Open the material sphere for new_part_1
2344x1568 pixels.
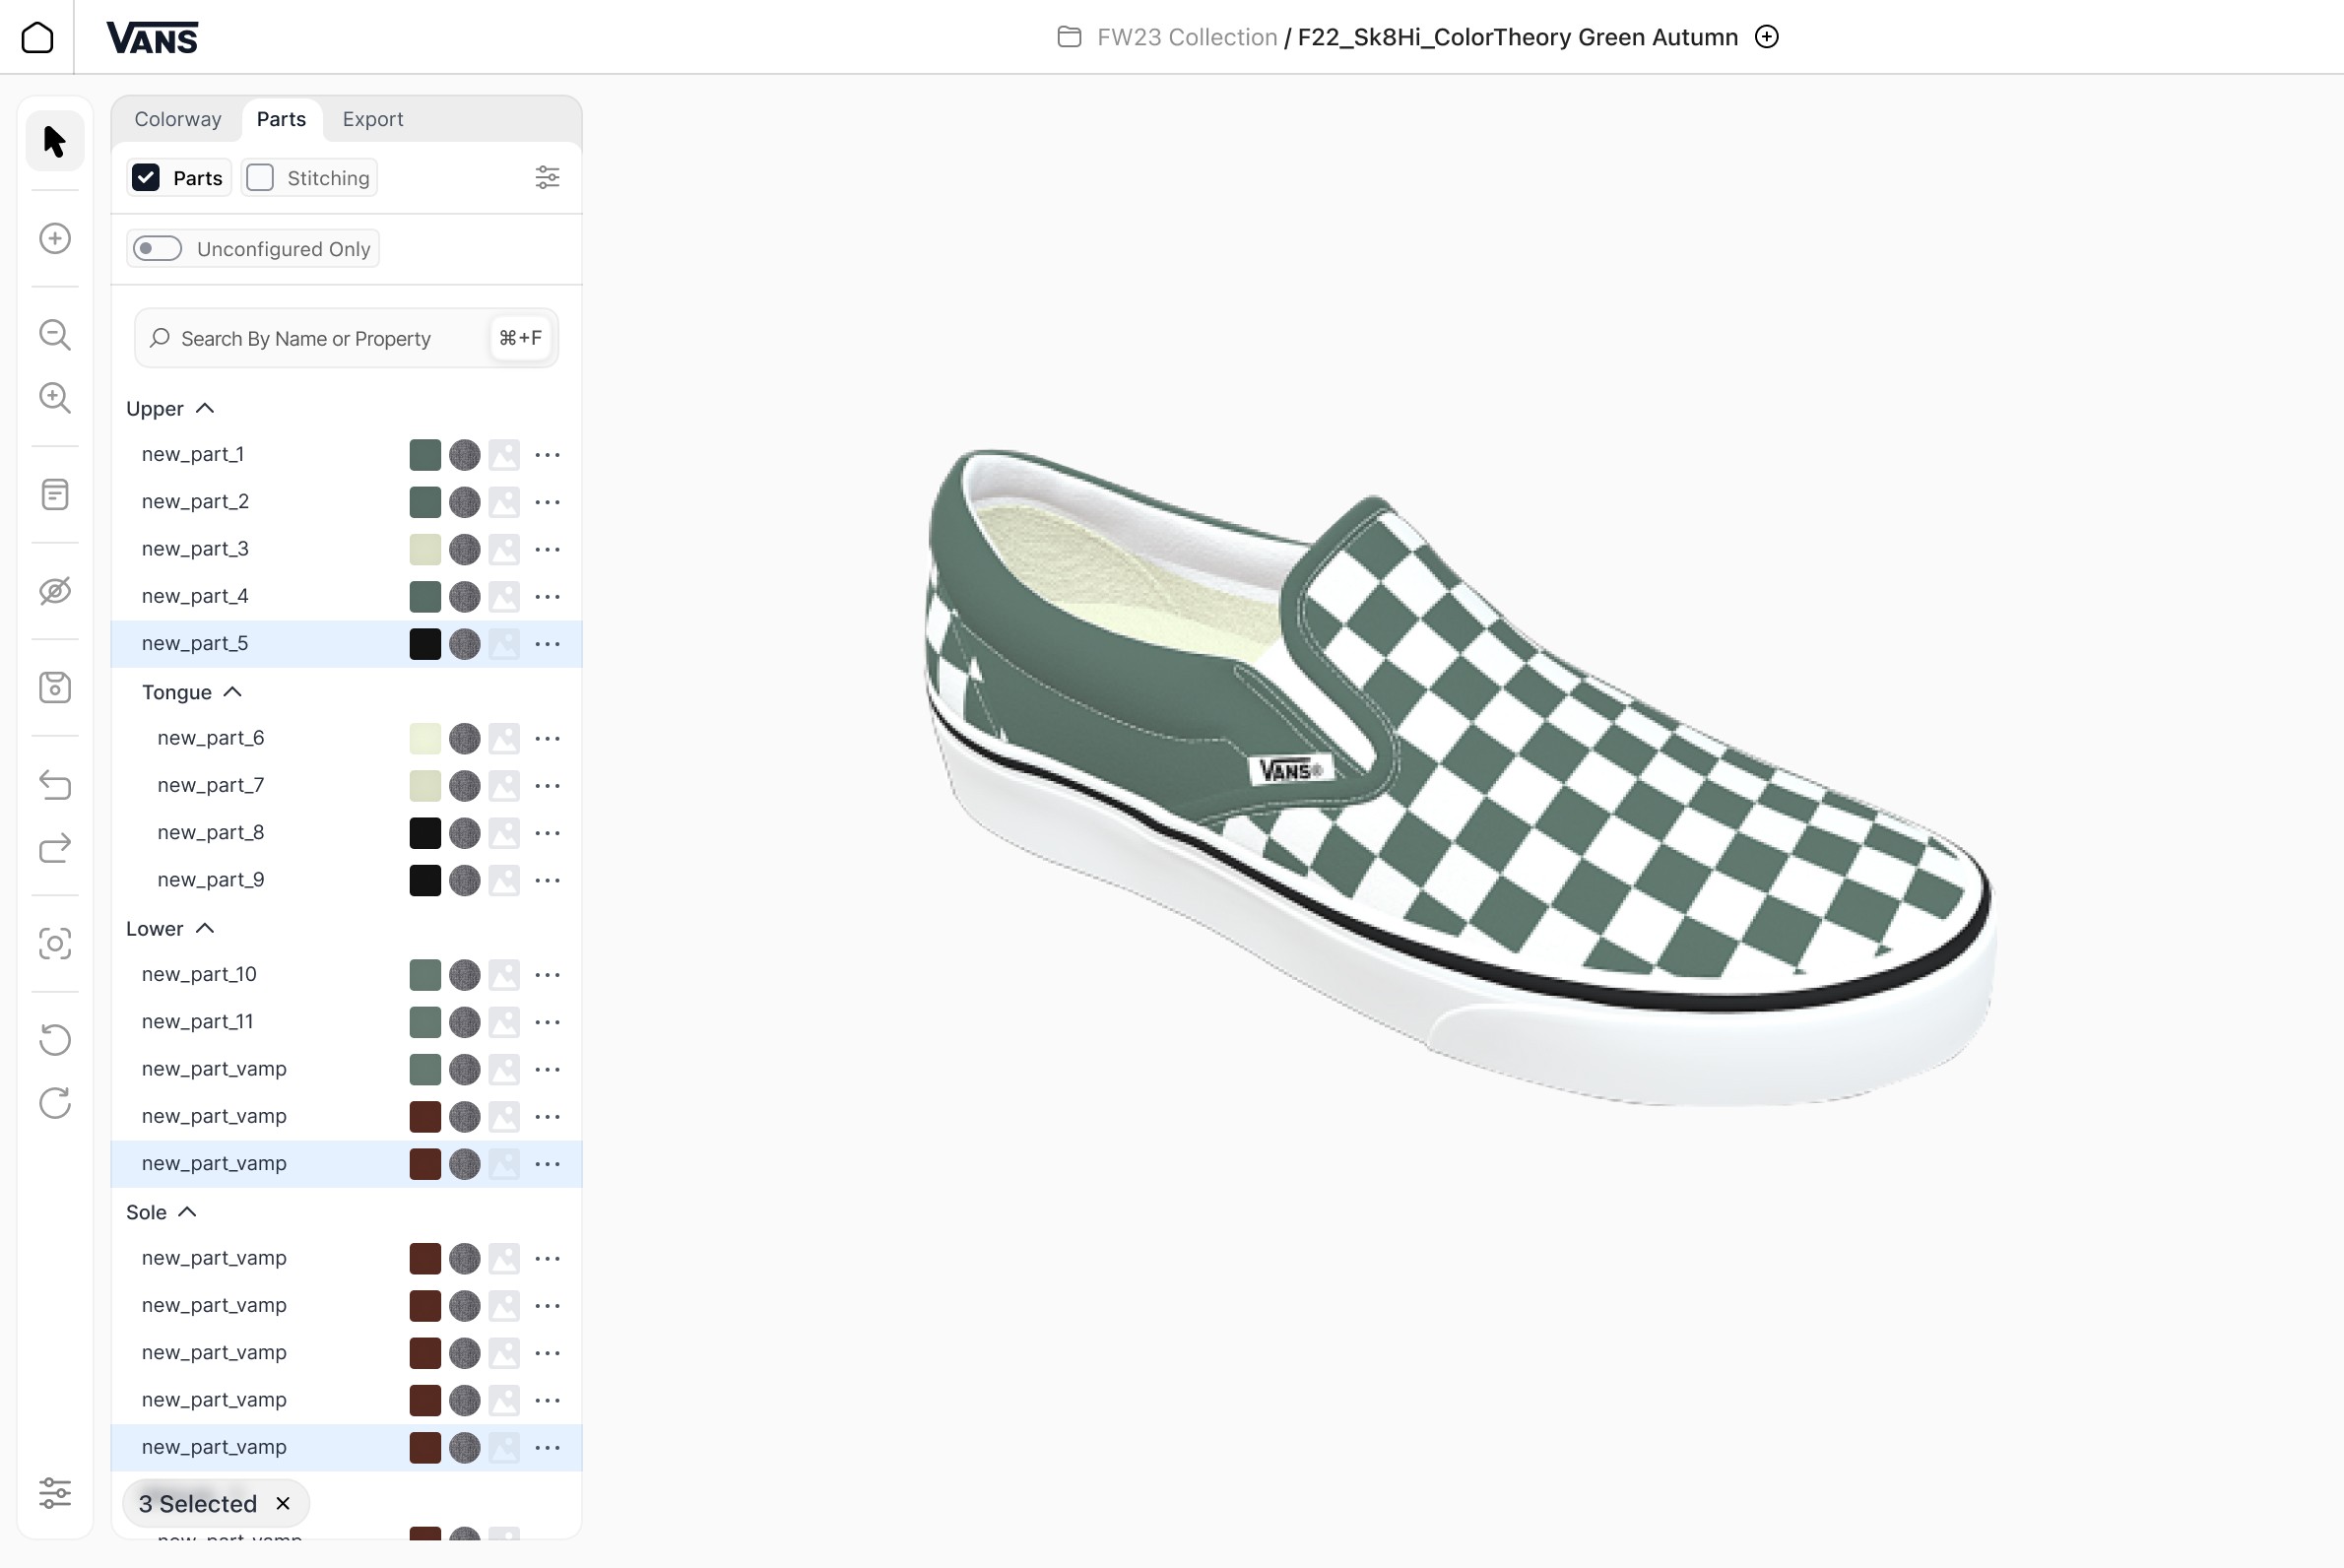click(464, 455)
